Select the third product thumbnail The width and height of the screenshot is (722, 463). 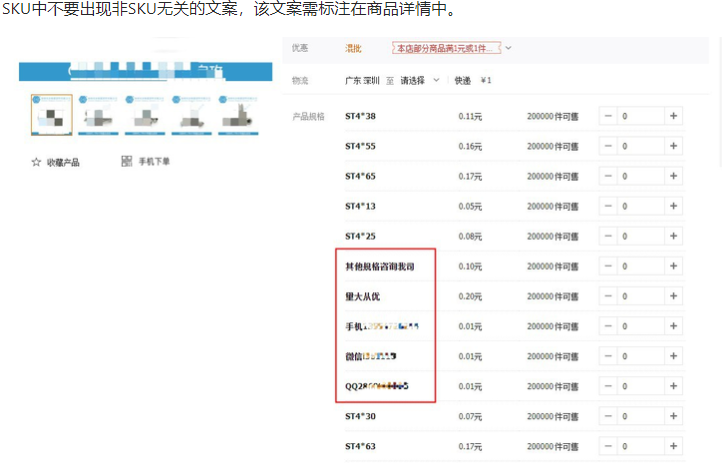pyautogui.click(x=145, y=115)
